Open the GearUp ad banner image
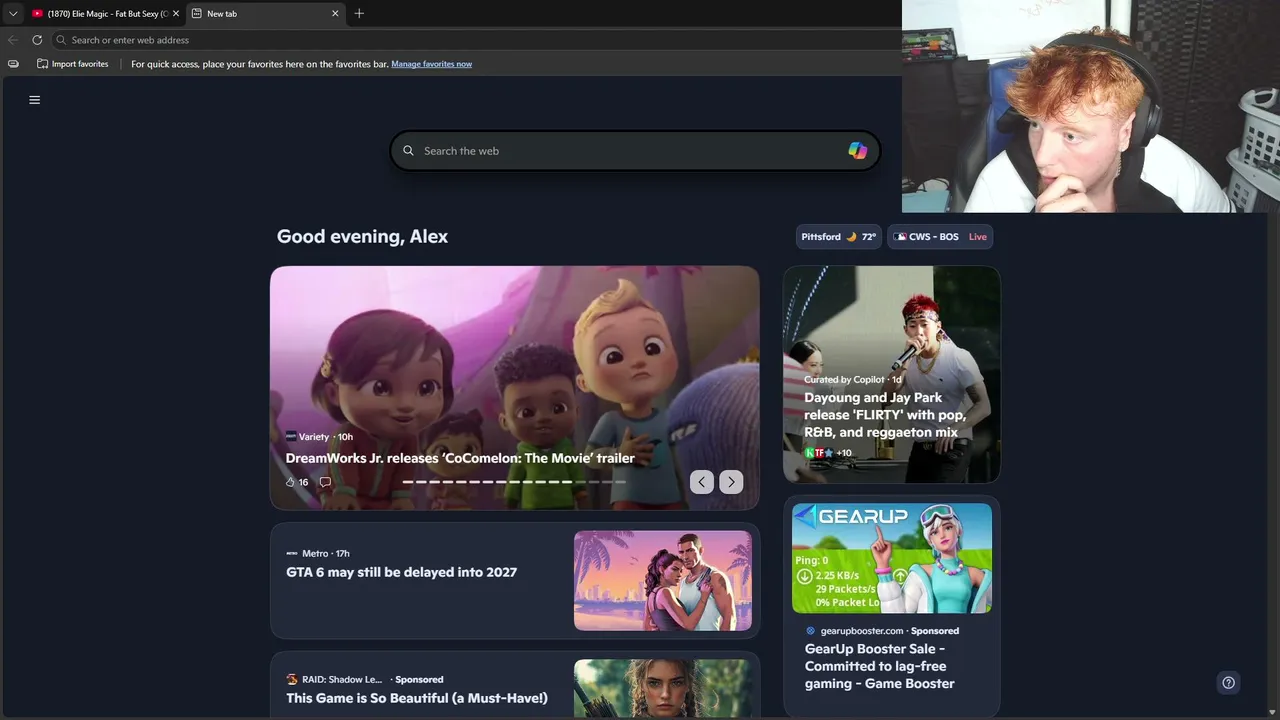Screen dimensions: 1280x720 click(x=892, y=558)
